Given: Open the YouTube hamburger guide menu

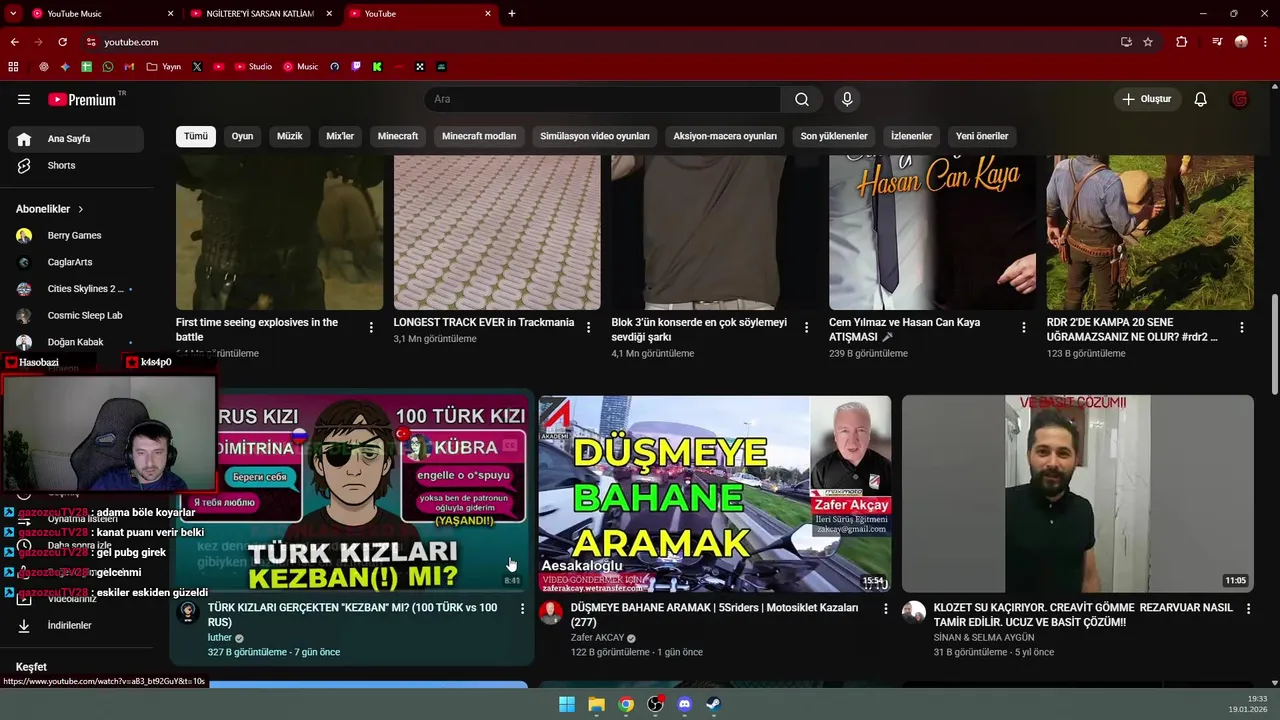Looking at the screenshot, I should (24, 99).
